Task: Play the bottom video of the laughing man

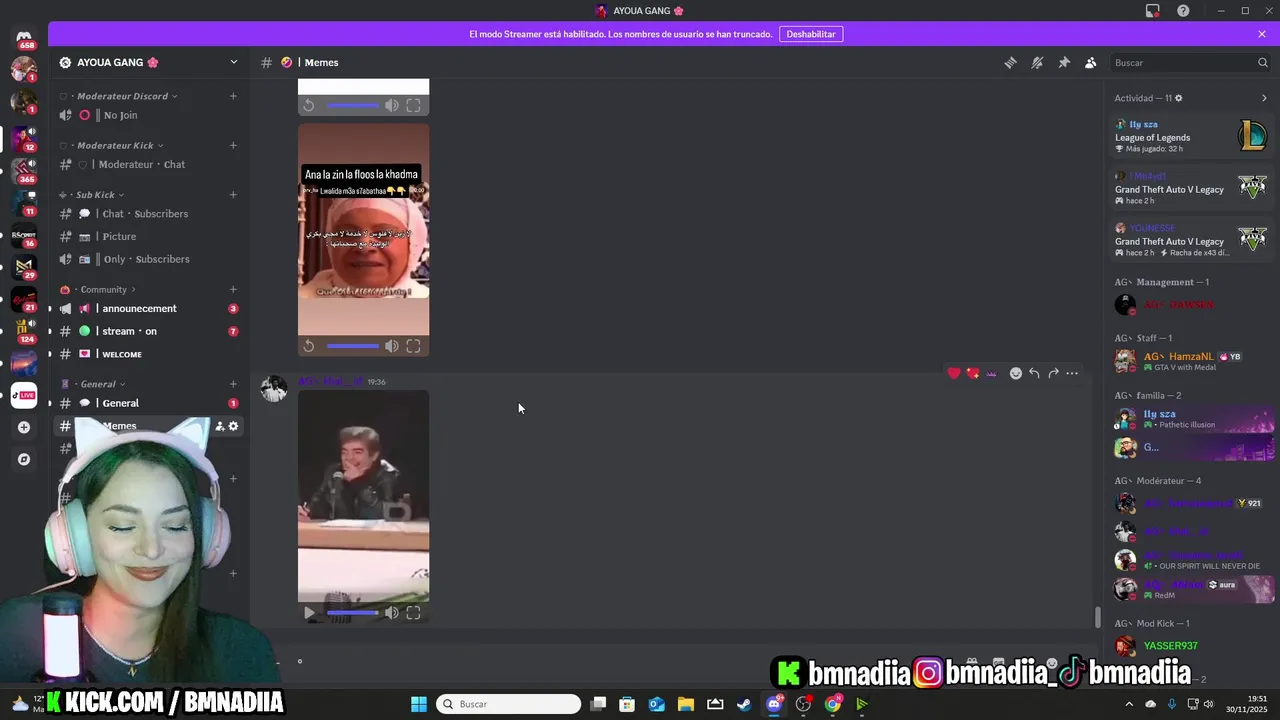Action: pyautogui.click(x=309, y=613)
